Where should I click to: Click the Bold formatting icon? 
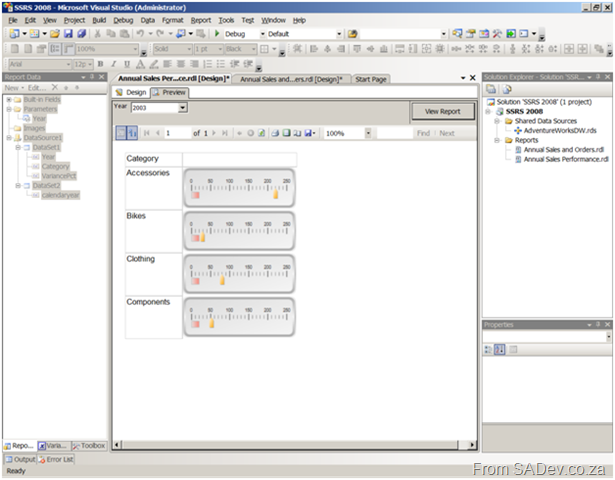pyautogui.click(x=100, y=64)
